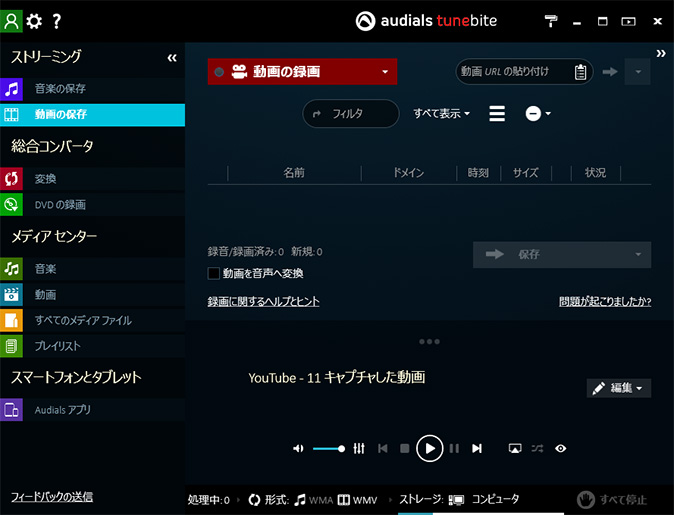Viewport: 674px width, 515px height.
Task: Expand the right panel chevrons
Action: (x=661, y=53)
